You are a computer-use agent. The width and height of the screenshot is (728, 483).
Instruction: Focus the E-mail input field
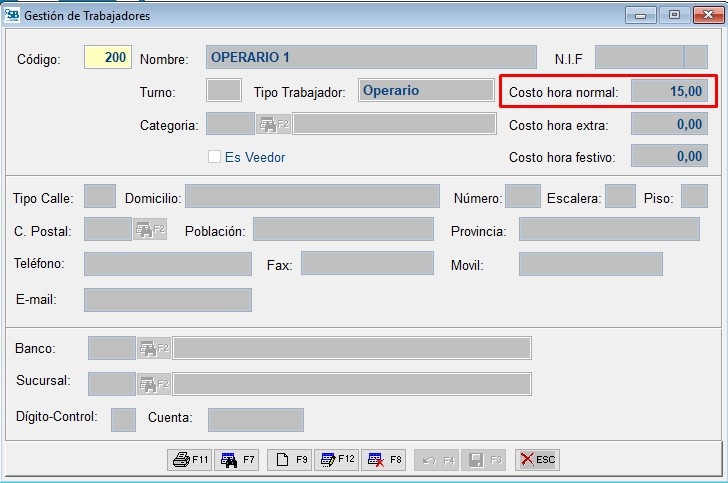[167, 300]
